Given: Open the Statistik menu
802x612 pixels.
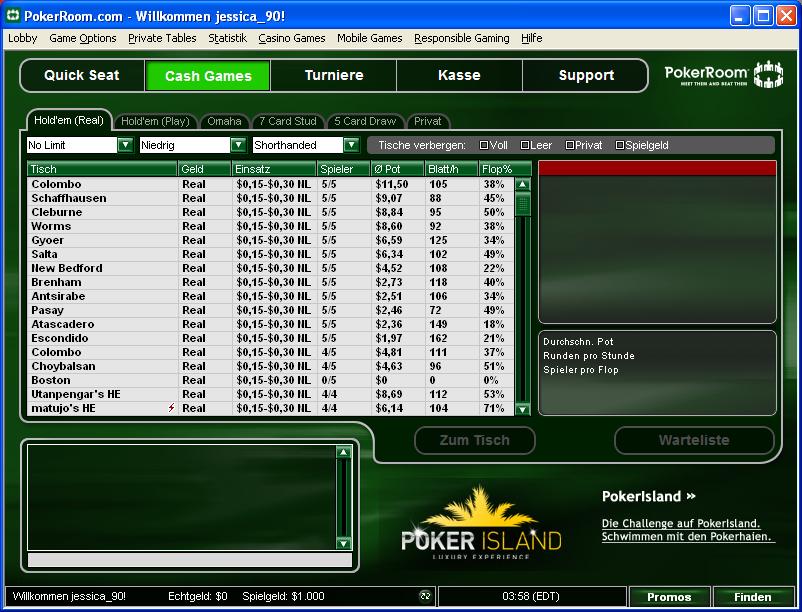Looking at the screenshot, I should tap(228, 38).
